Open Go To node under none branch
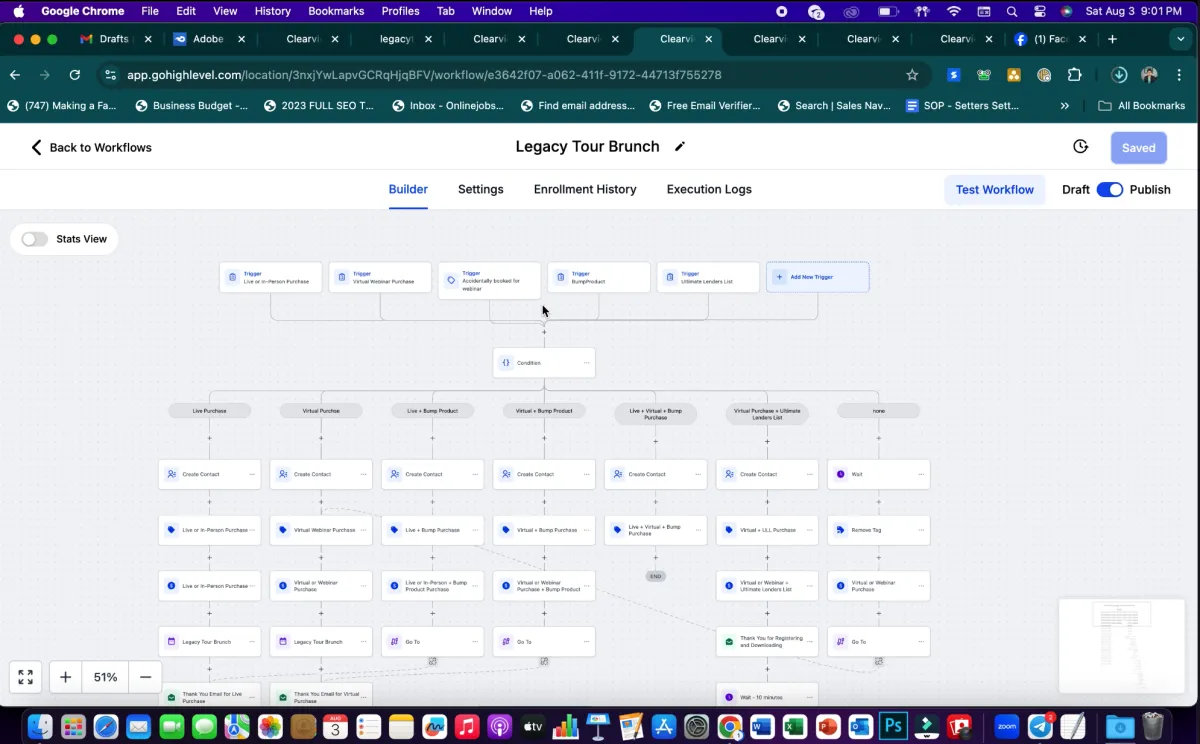The width and height of the screenshot is (1200, 744). click(879, 641)
